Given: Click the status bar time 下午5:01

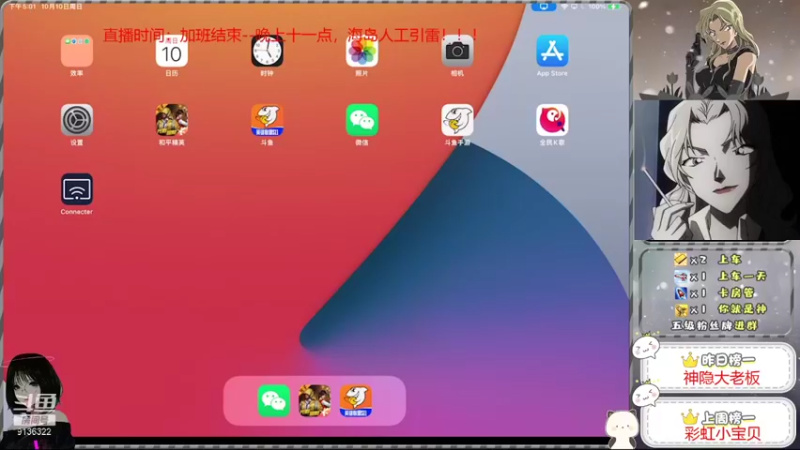Looking at the screenshot, I should point(22,7).
